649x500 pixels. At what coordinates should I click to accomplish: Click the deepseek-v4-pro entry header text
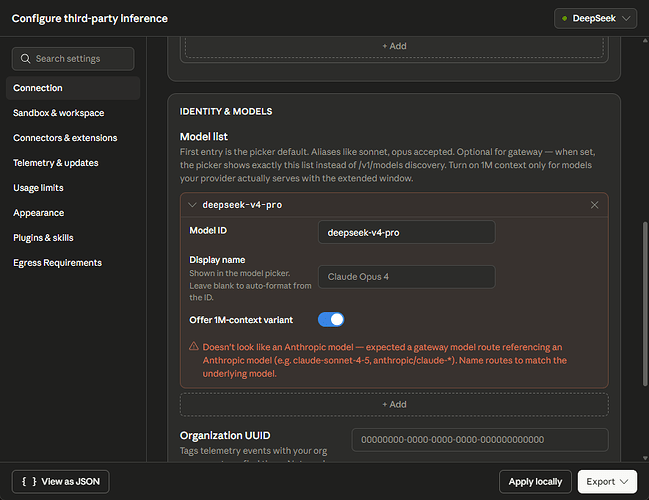[x=242, y=205]
